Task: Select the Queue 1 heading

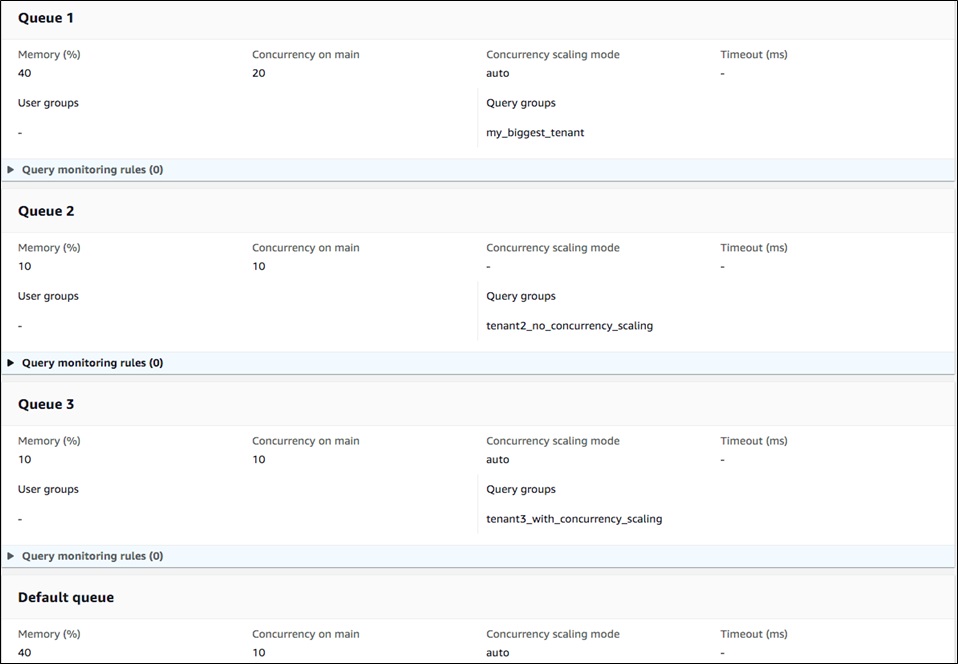Action: (46, 18)
